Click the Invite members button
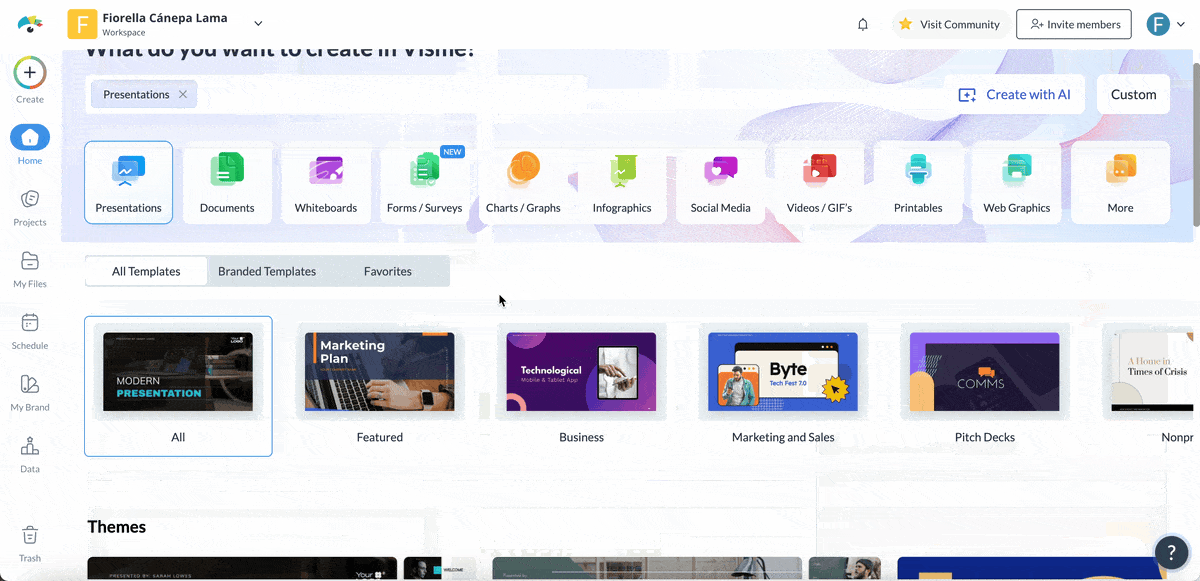 tap(1073, 24)
